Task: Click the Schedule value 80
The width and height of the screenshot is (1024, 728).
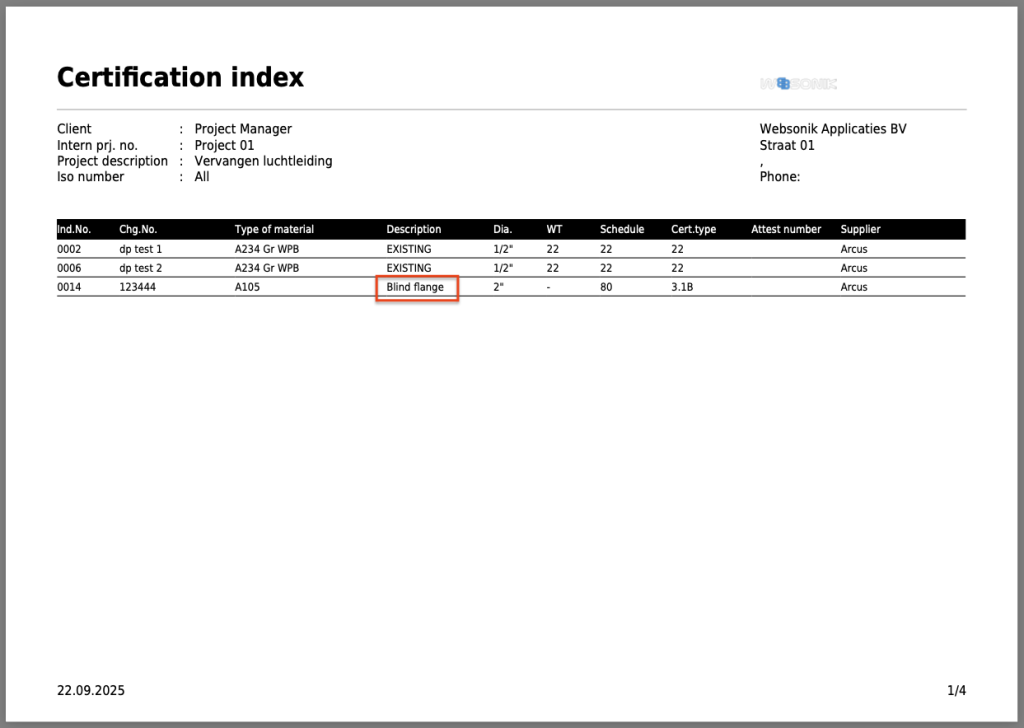Action: (x=606, y=288)
